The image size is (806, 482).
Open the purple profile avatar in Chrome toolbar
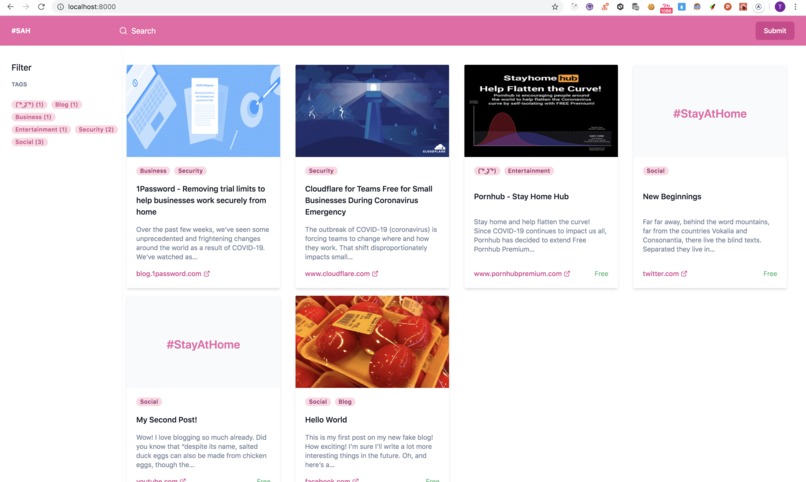coord(780,7)
